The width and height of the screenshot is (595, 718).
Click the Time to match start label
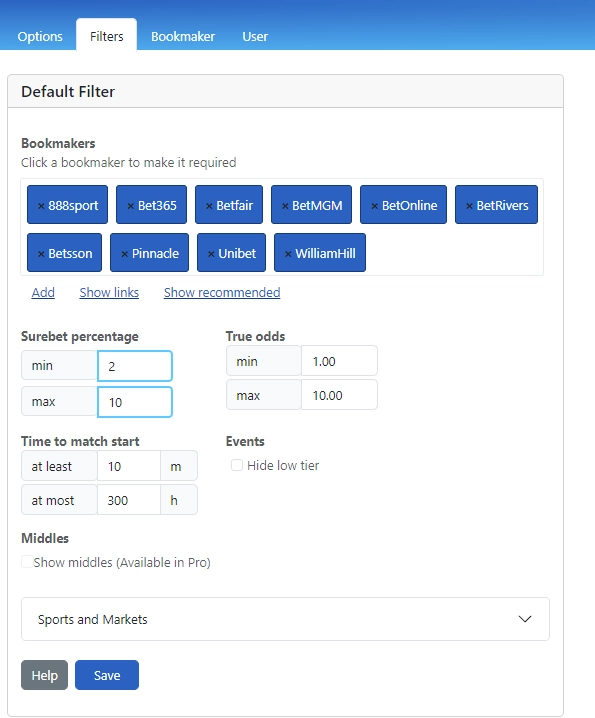coord(80,441)
